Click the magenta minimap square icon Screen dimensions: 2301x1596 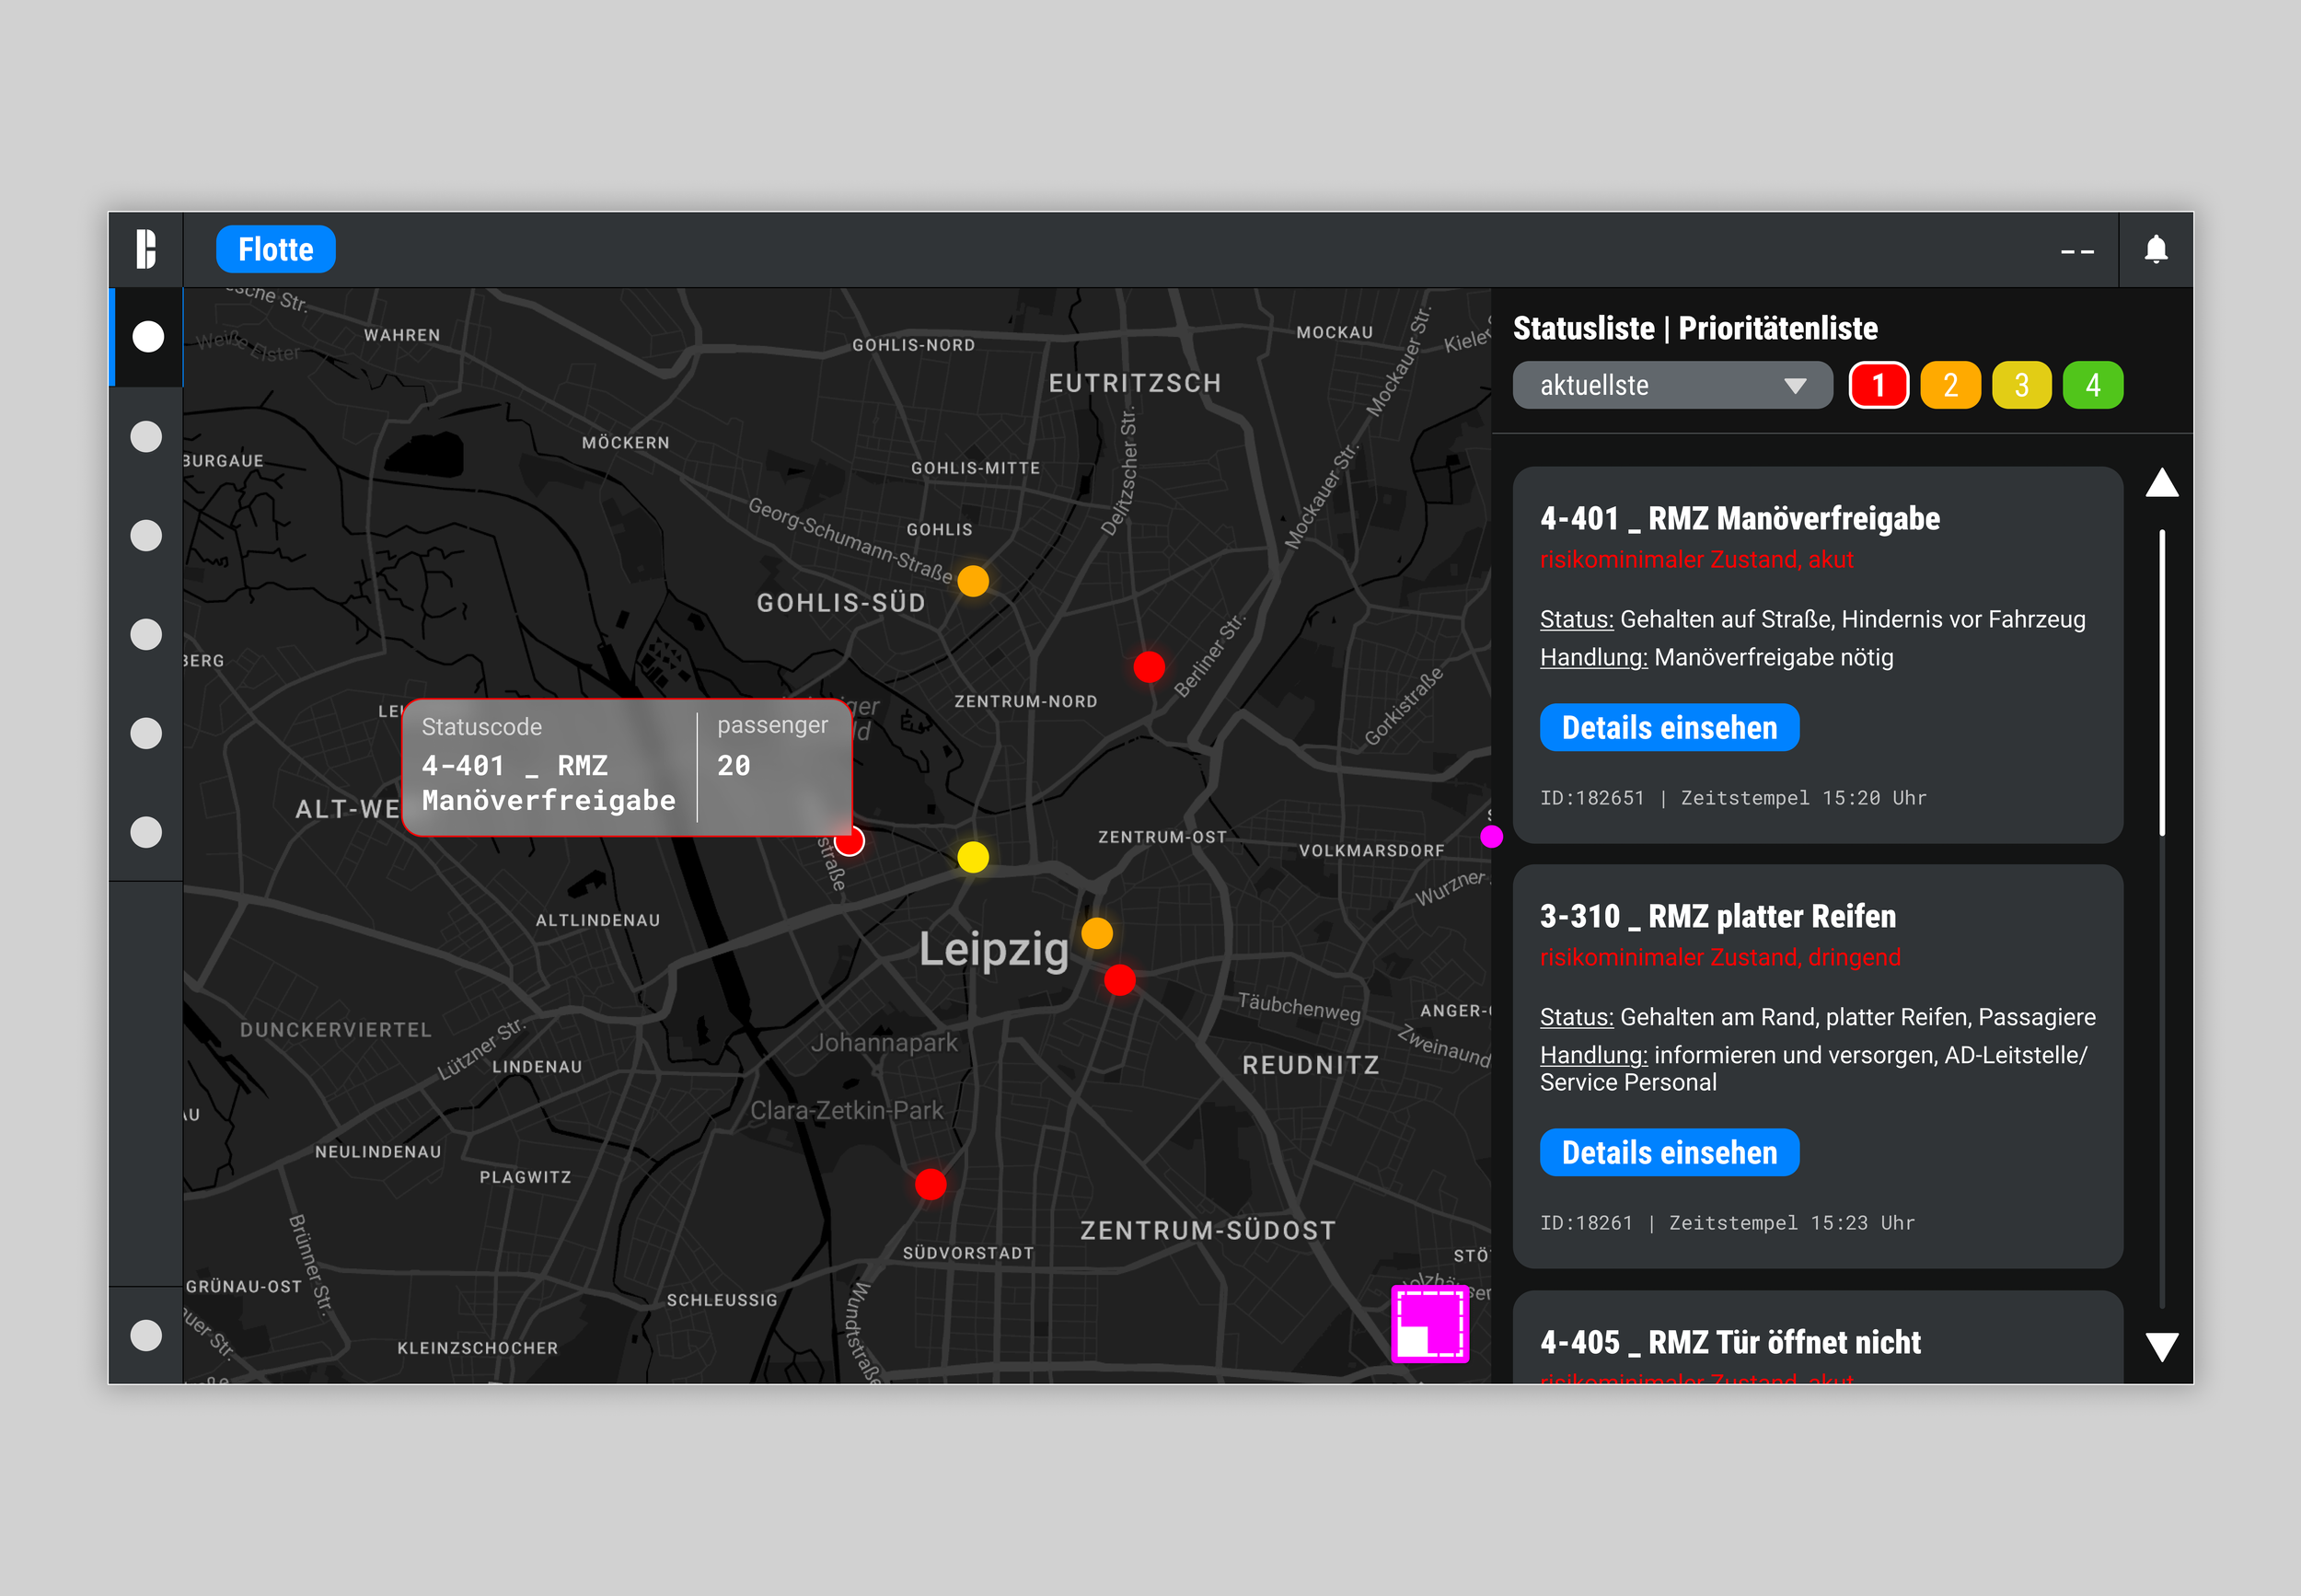1429,1323
